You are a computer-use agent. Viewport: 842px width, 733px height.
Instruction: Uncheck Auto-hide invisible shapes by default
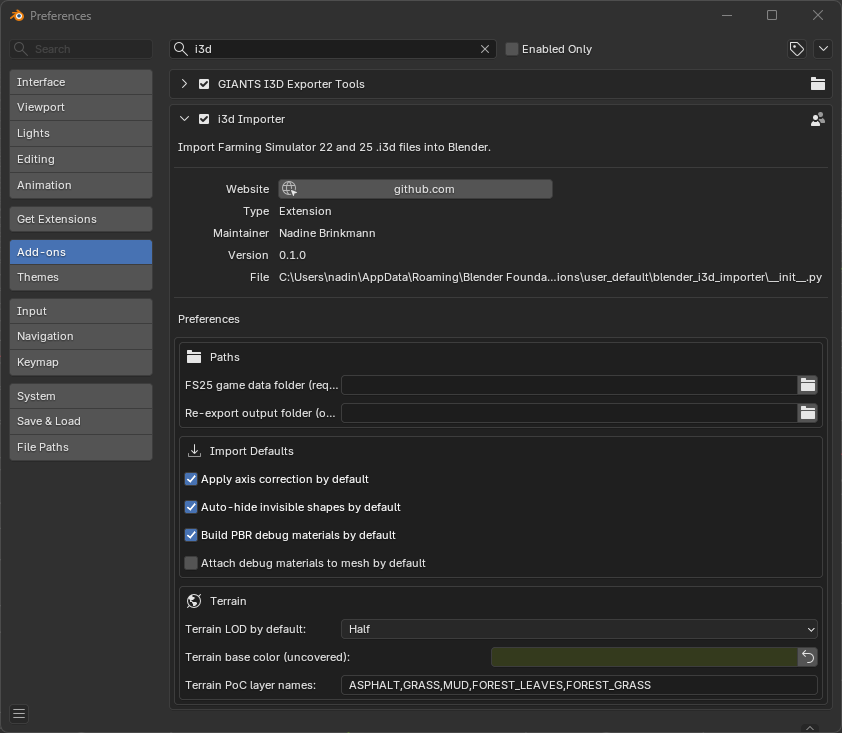(191, 507)
